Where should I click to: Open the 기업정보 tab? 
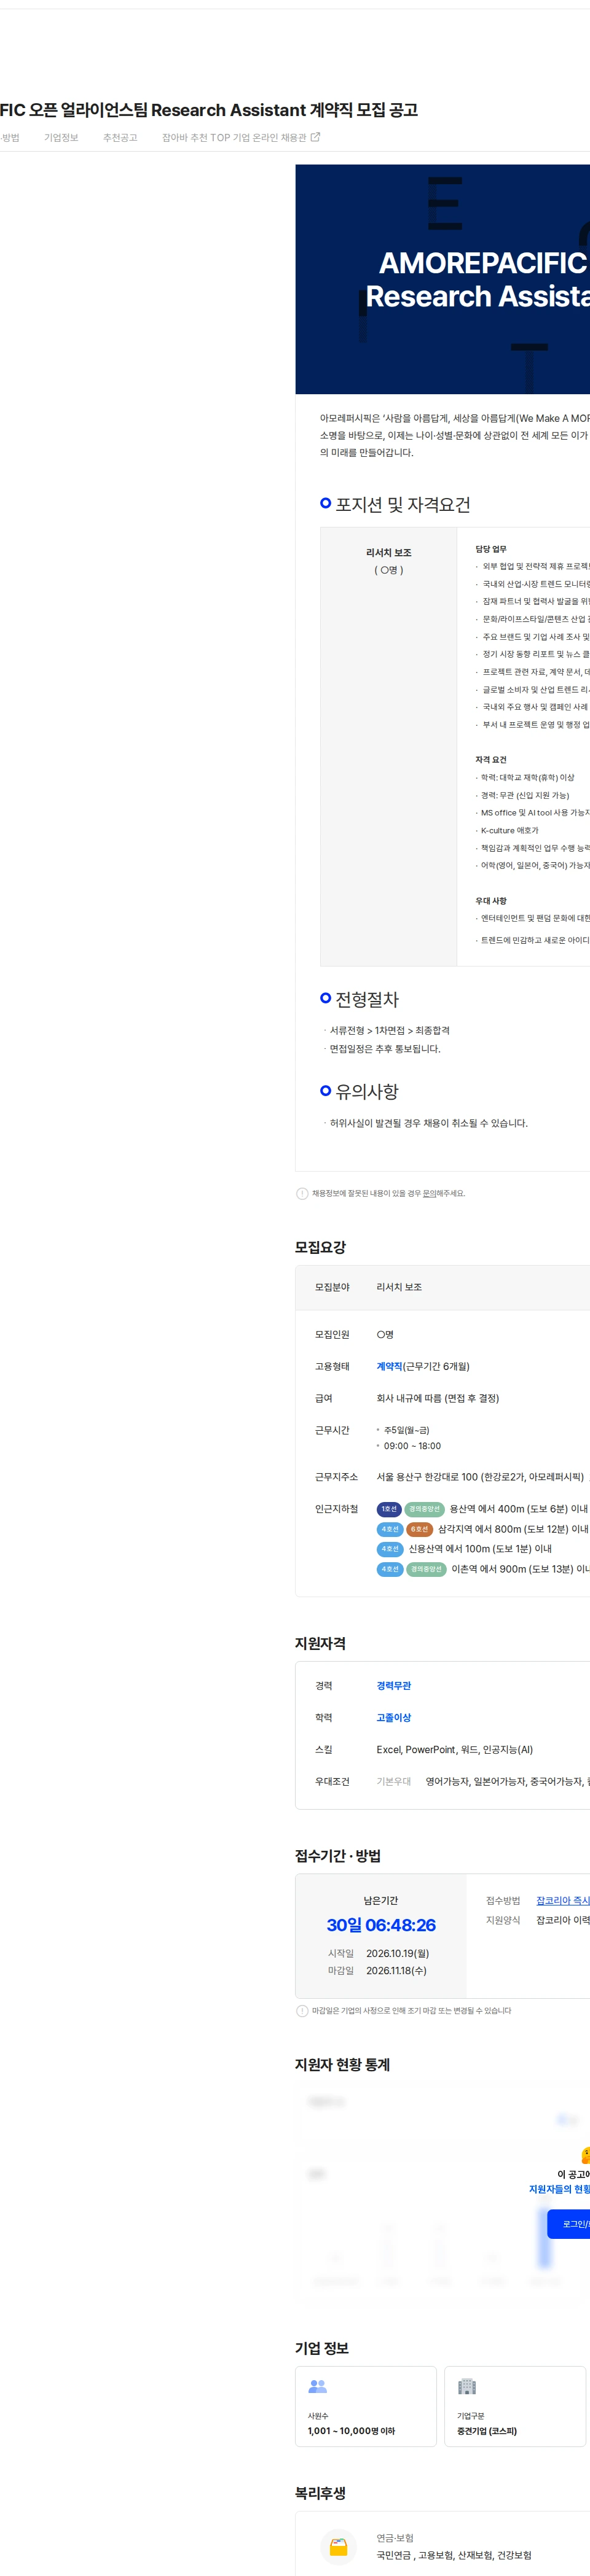tap(61, 137)
